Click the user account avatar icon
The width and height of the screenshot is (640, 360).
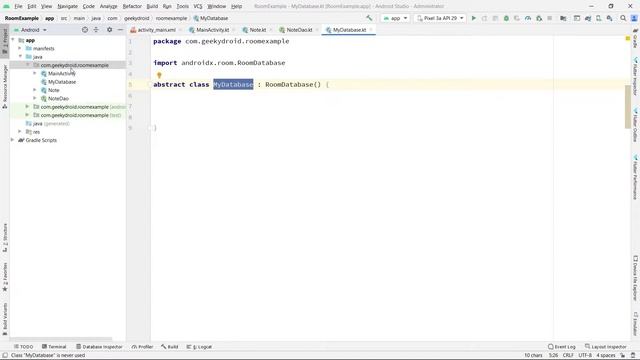coord(634,18)
